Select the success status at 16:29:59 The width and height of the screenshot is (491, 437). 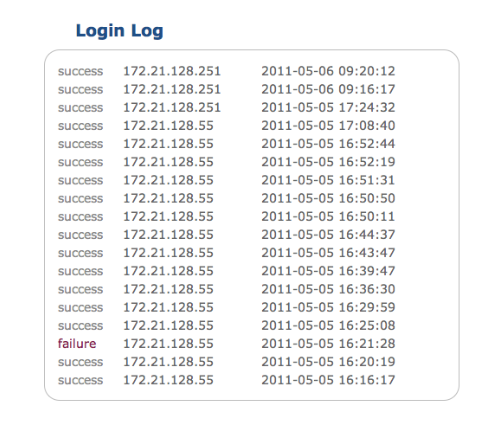coord(80,307)
